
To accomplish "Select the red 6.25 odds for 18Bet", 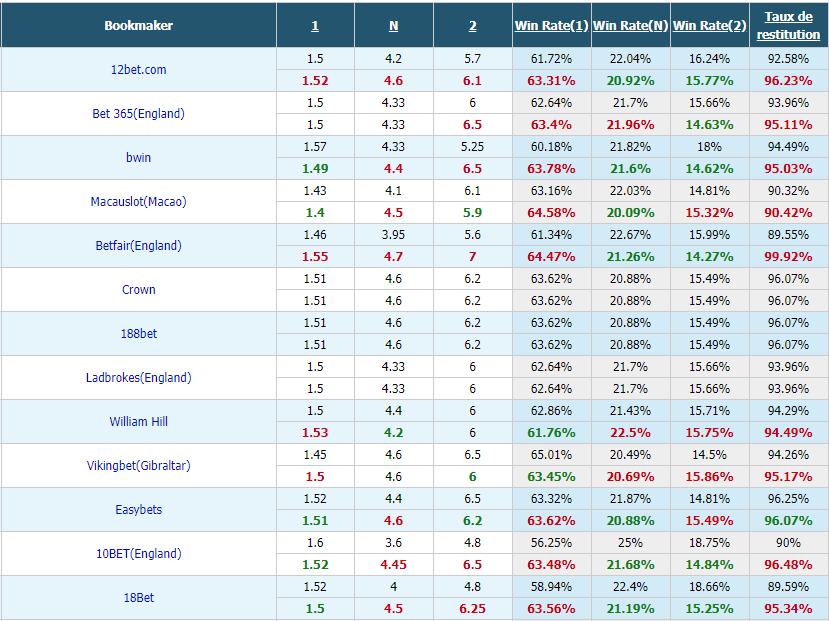I will pyautogui.click(x=473, y=609).
